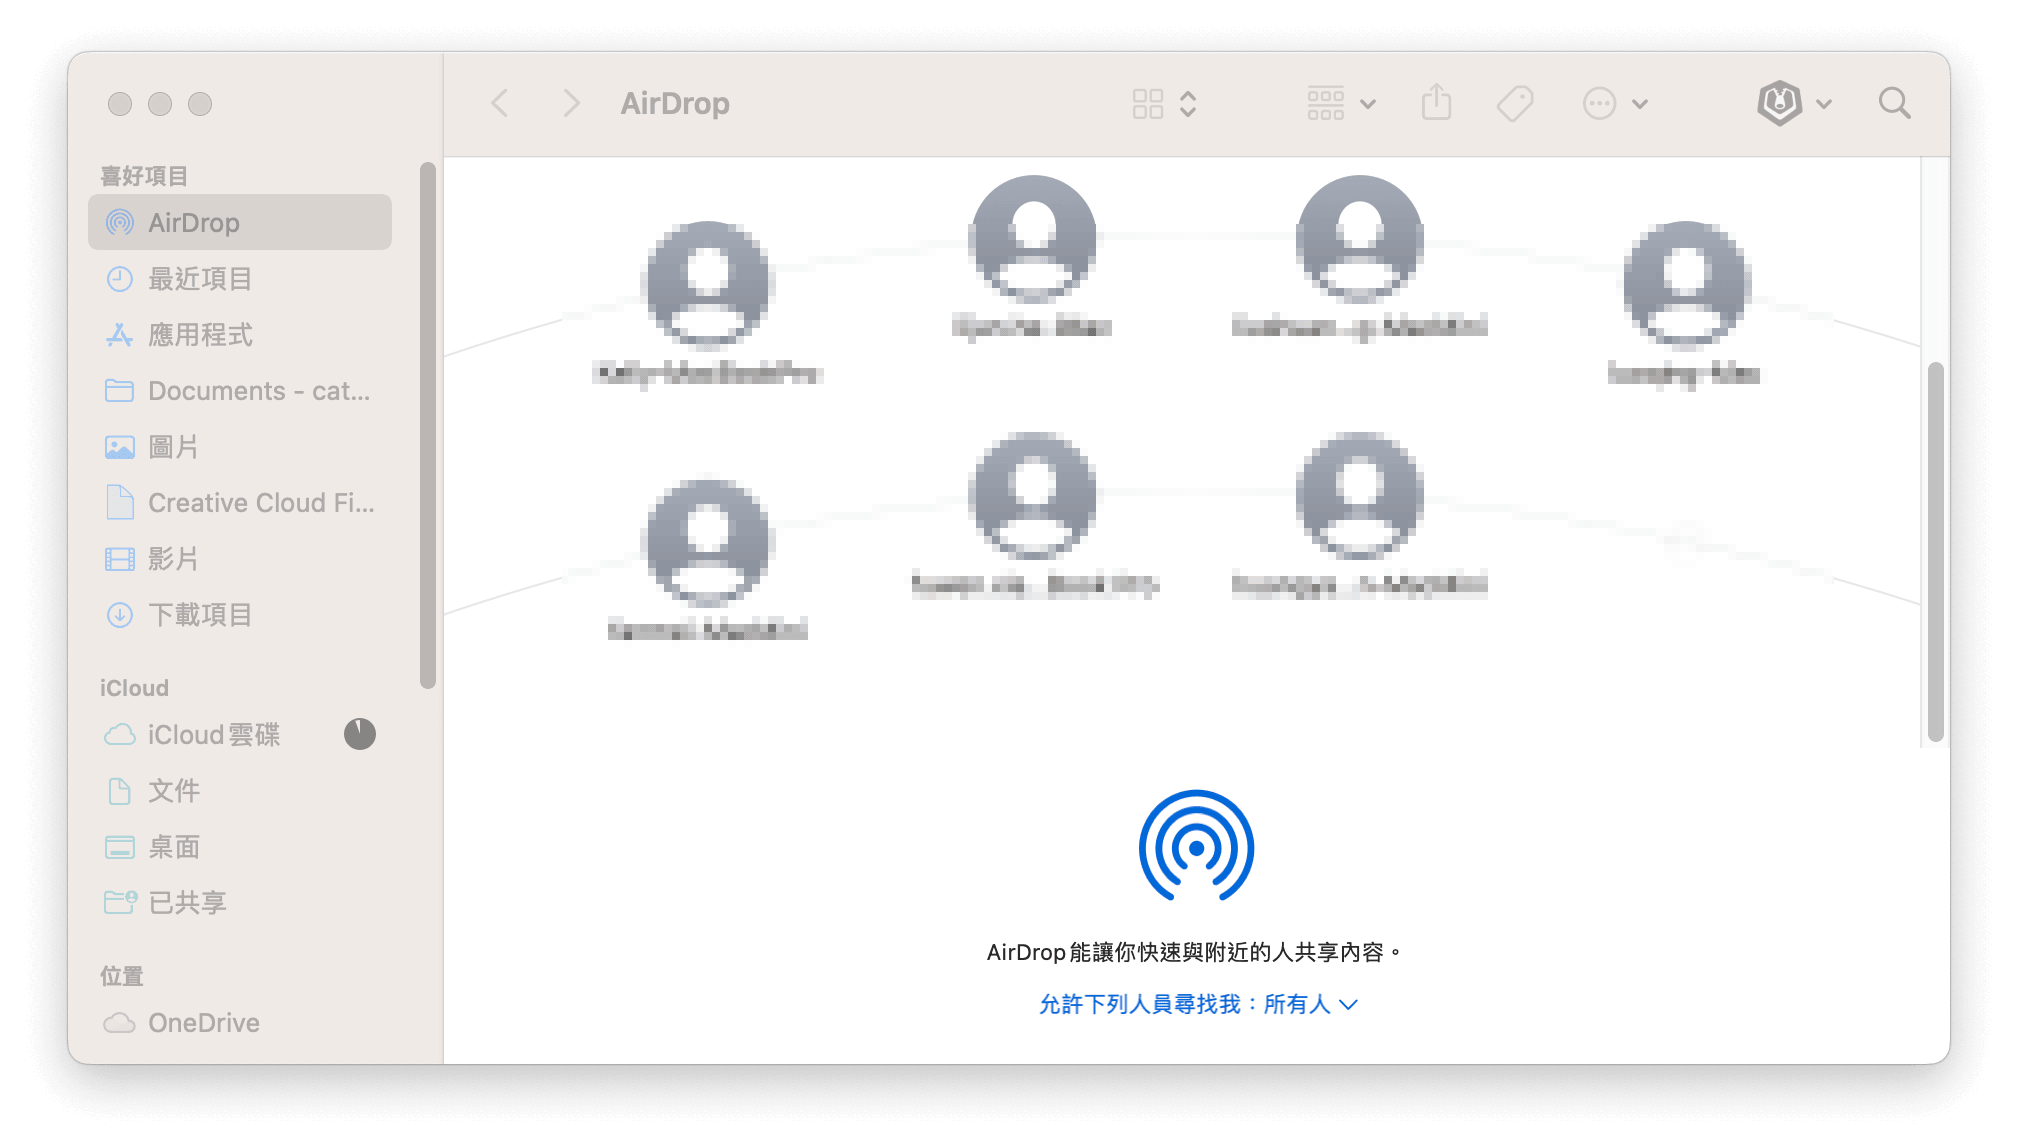Click the folder icon beside Documents
Image resolution: width=2018 pixels, height=1148 pixels.
(x=120, y=390)
